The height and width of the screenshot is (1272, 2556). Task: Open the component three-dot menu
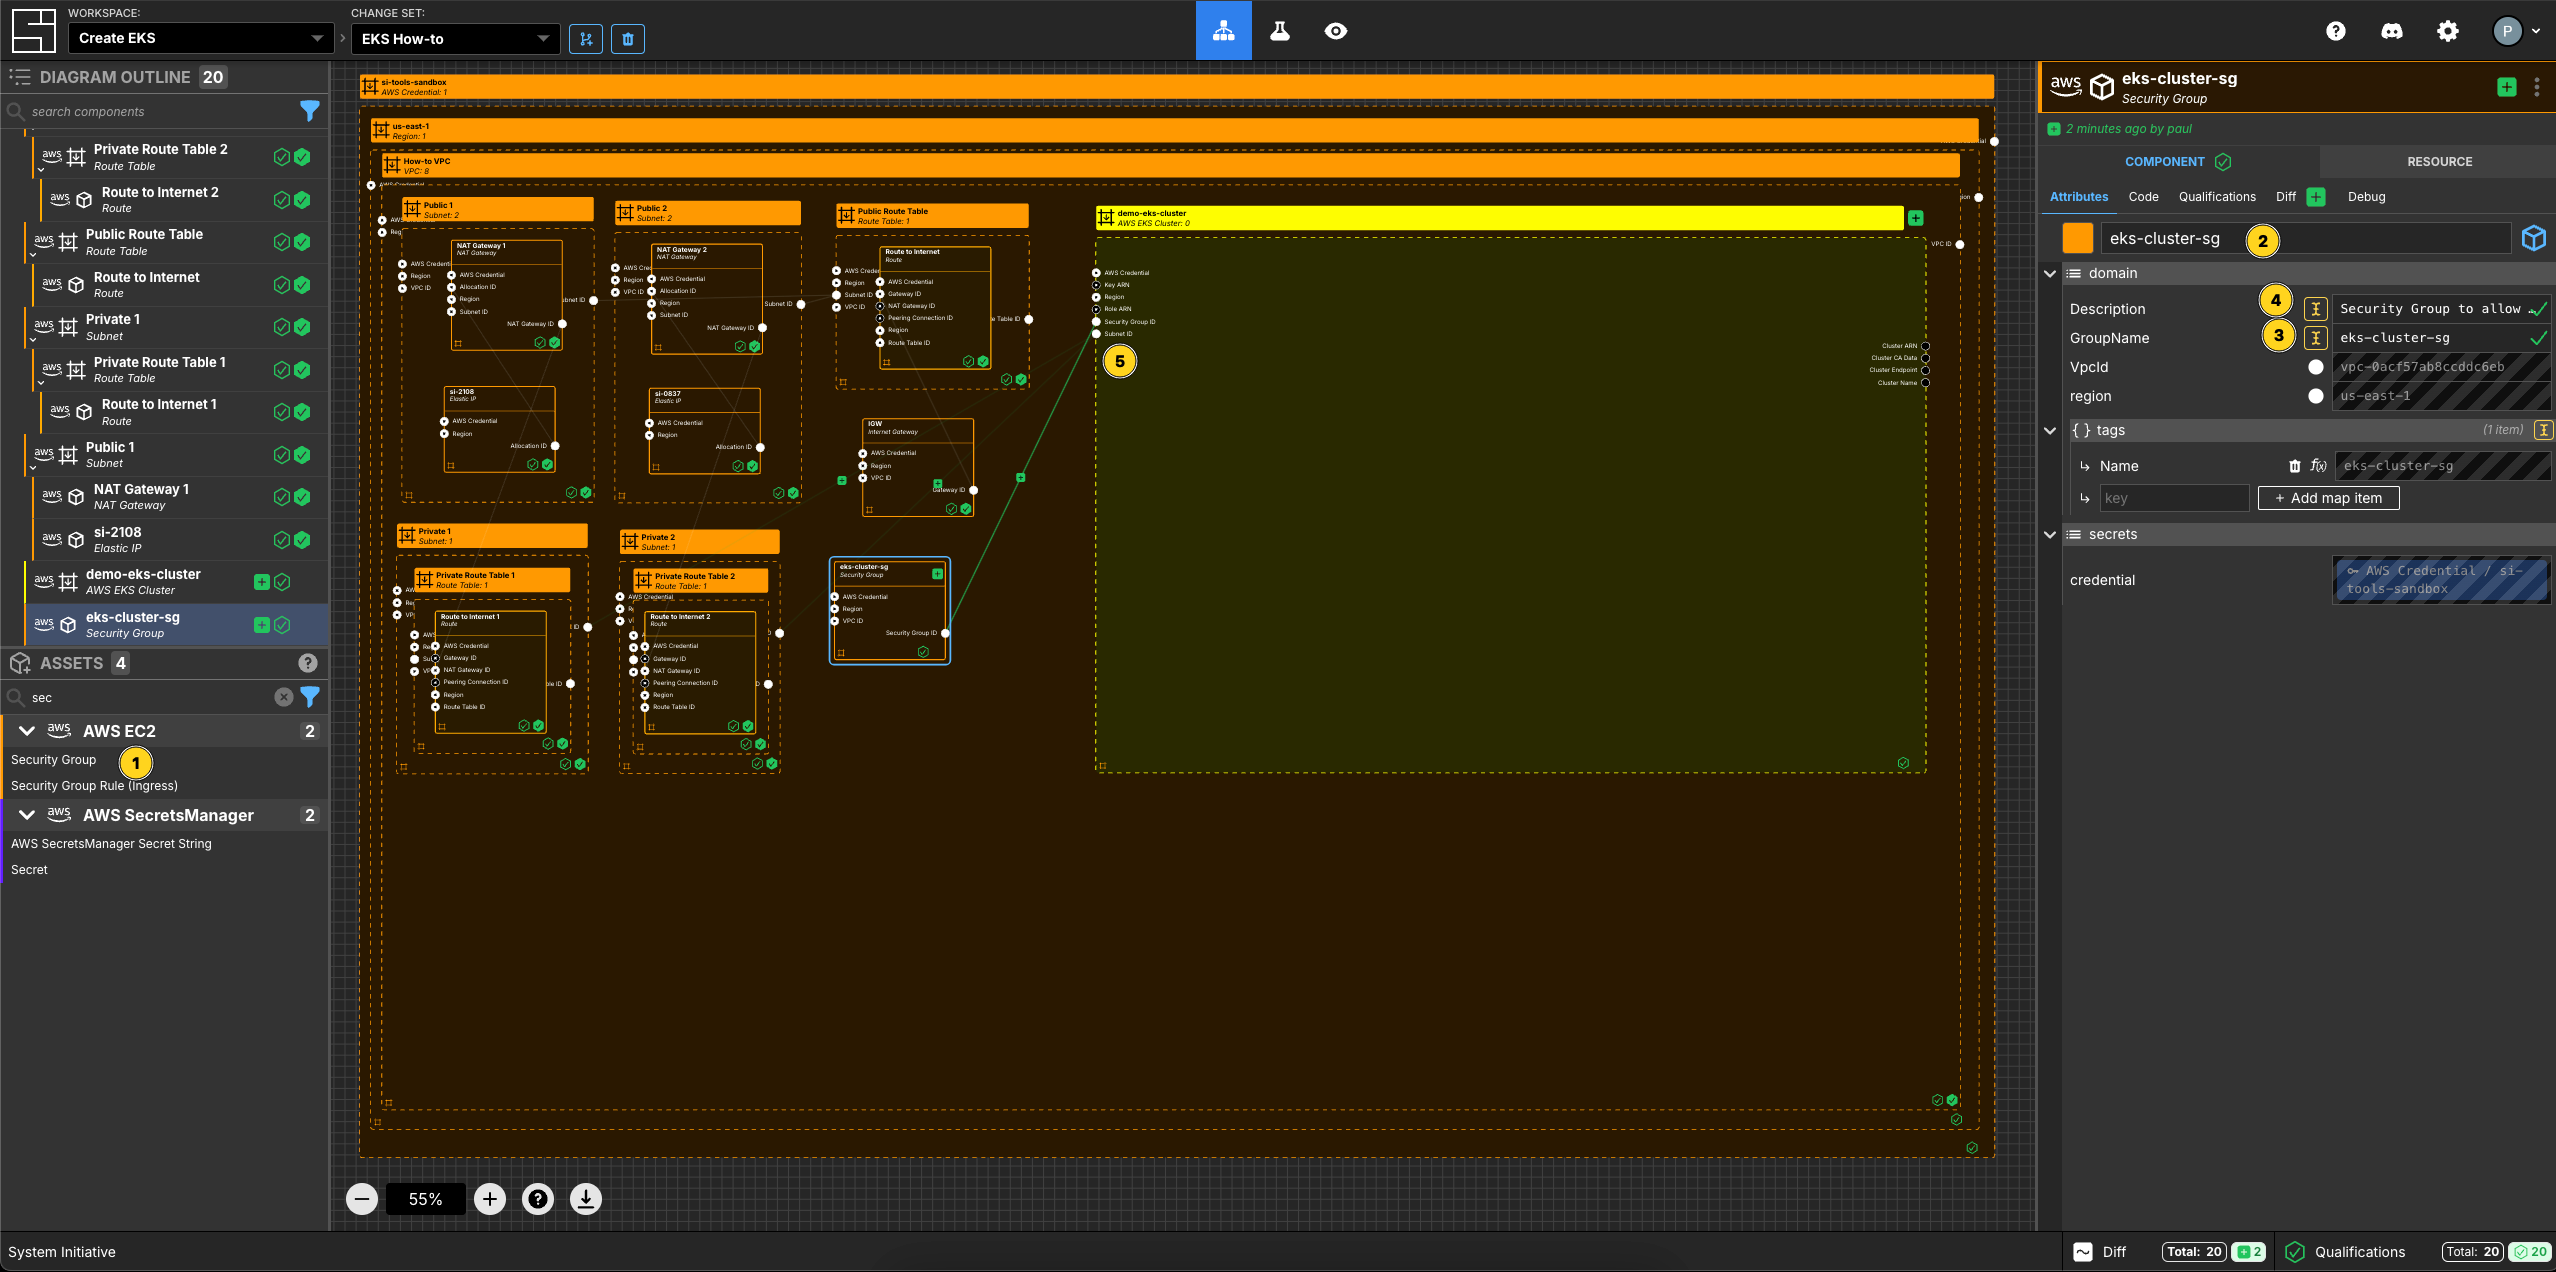(2537, 88)
